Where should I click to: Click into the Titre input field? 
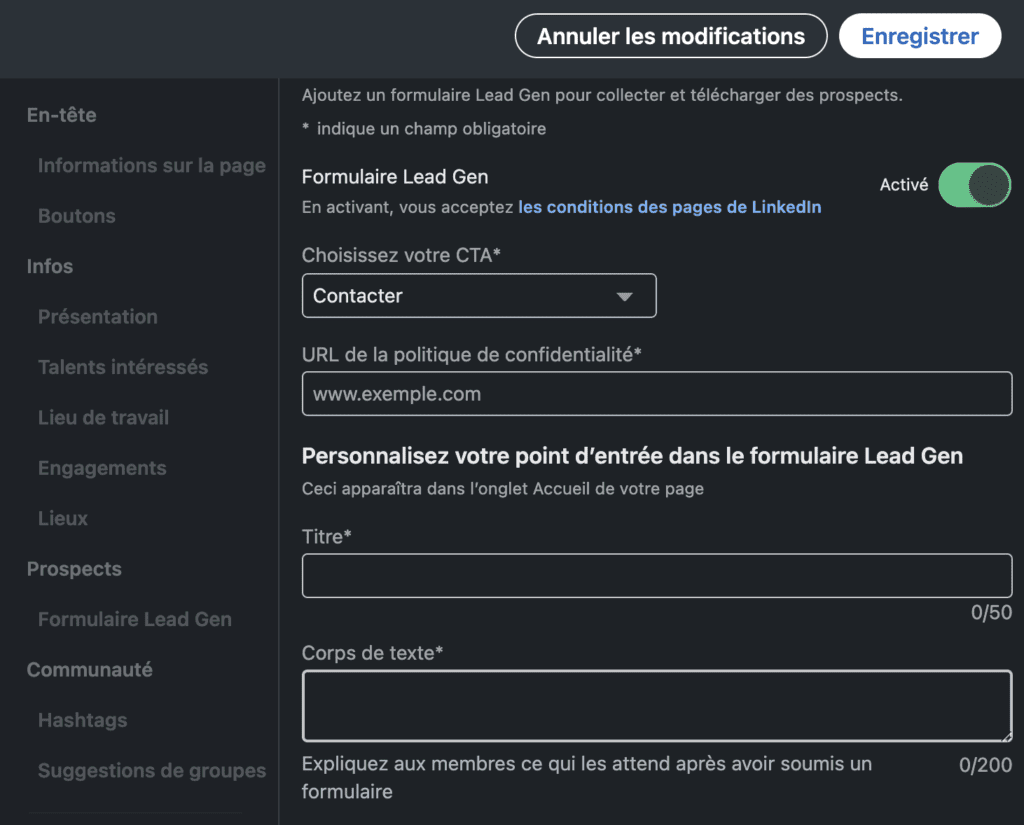(656, 576)
